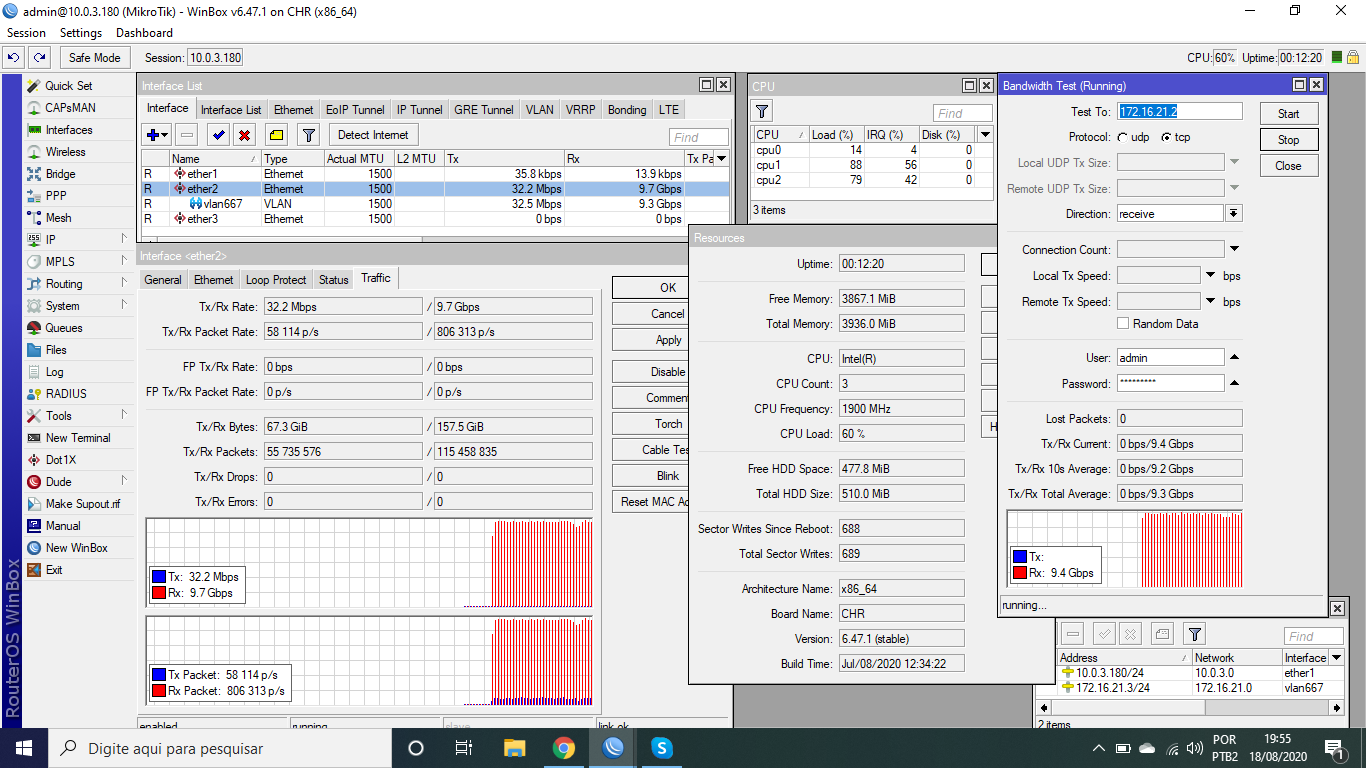Open CAPsMAN from sidebar
The width and height of the screenshot is (1366, 768).
point(70,108)
